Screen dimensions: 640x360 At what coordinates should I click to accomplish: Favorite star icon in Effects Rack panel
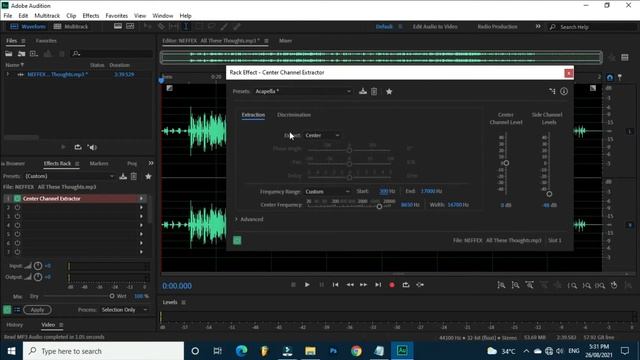148,176
